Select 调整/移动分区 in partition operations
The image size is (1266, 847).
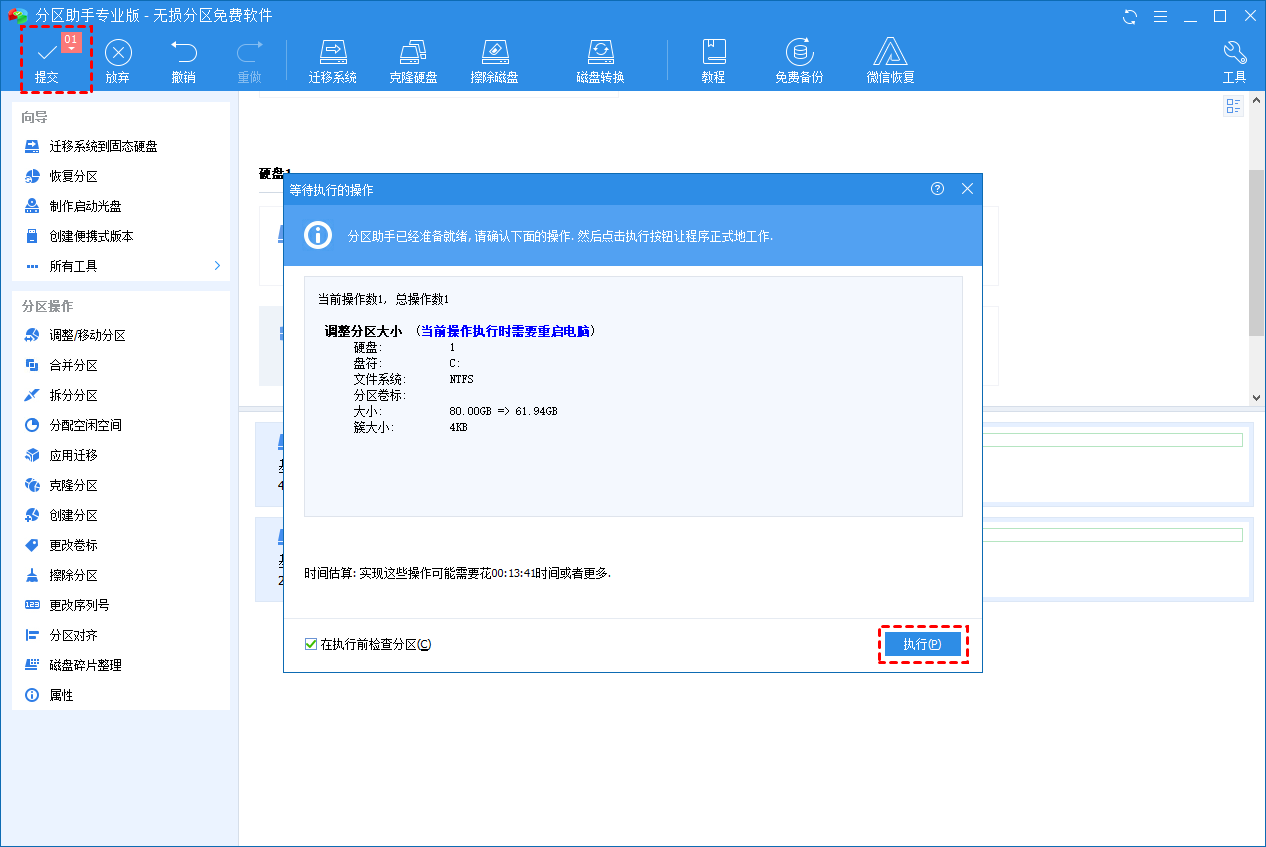pyautogui.click(x=87, y=335)
